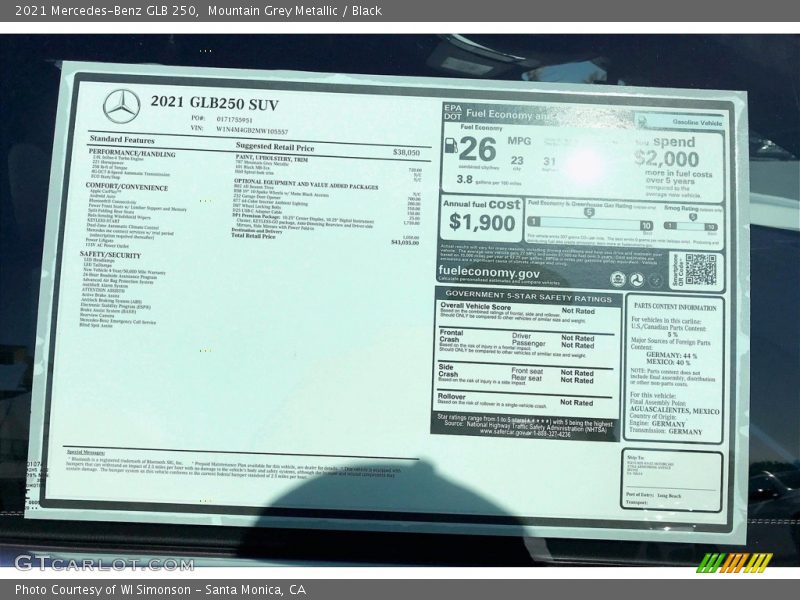Click the Smartphone QR Code on the EPA label
The height and width of the screenshot is (600, 800).
pos(700,270)
